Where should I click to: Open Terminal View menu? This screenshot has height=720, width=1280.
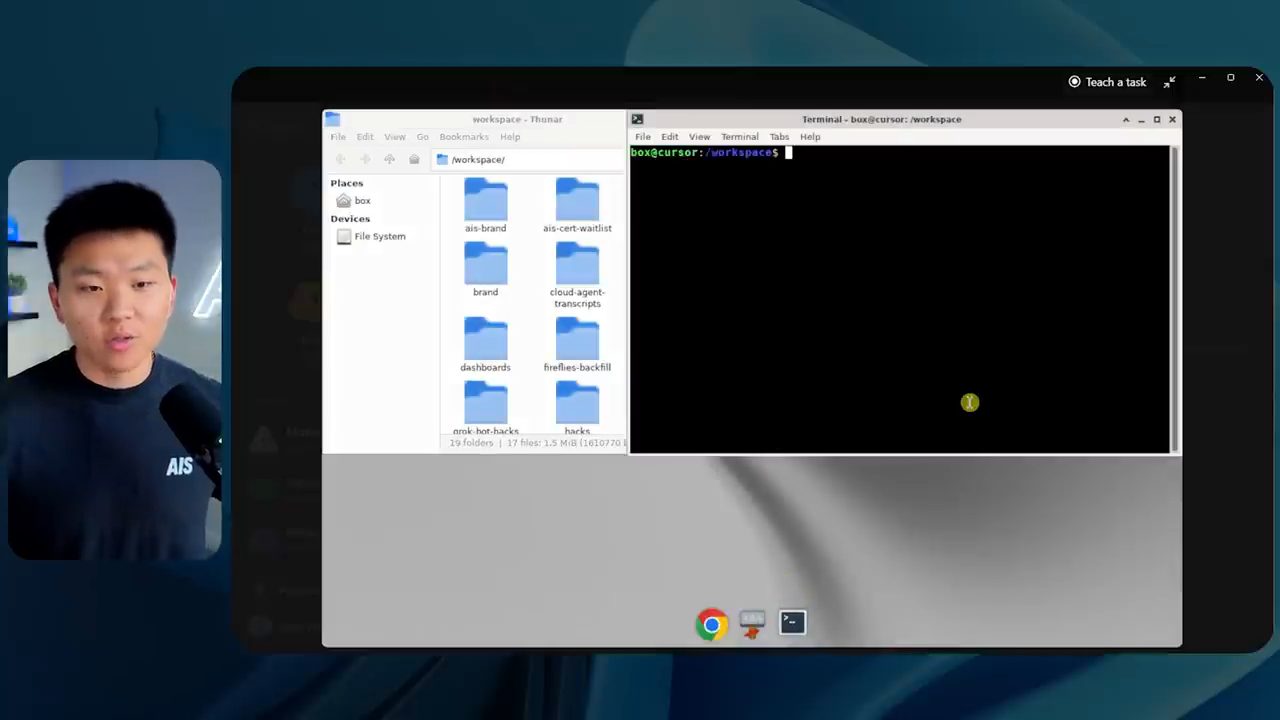[699, 137]
